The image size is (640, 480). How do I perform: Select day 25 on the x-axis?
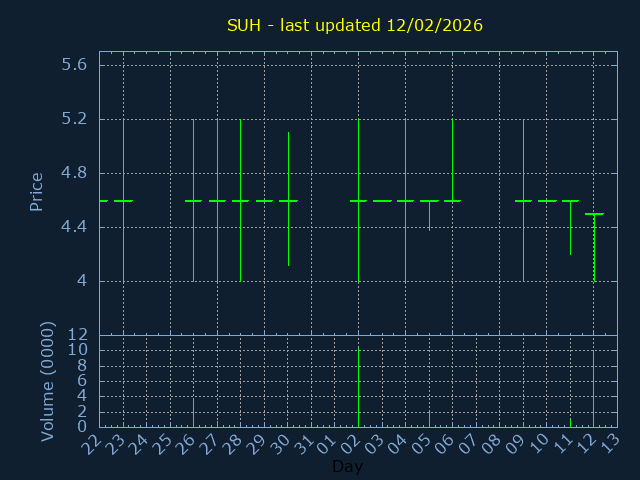(x=163, y=445)
